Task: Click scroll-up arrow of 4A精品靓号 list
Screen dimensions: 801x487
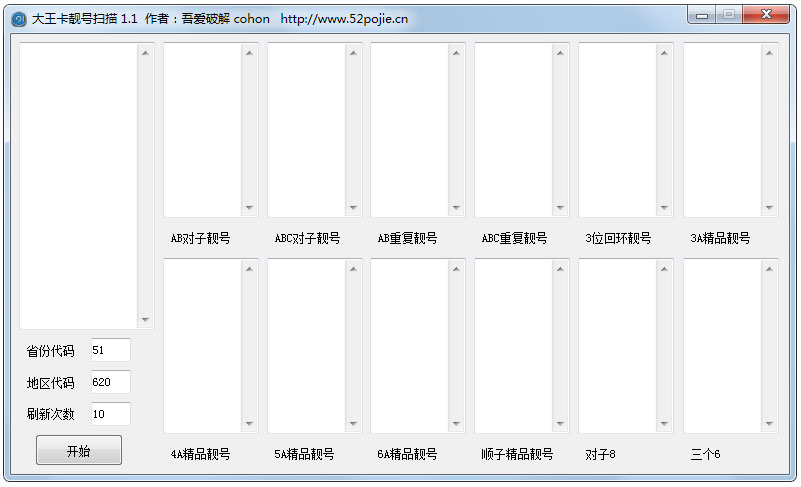Action: click(x=249, y=269)
